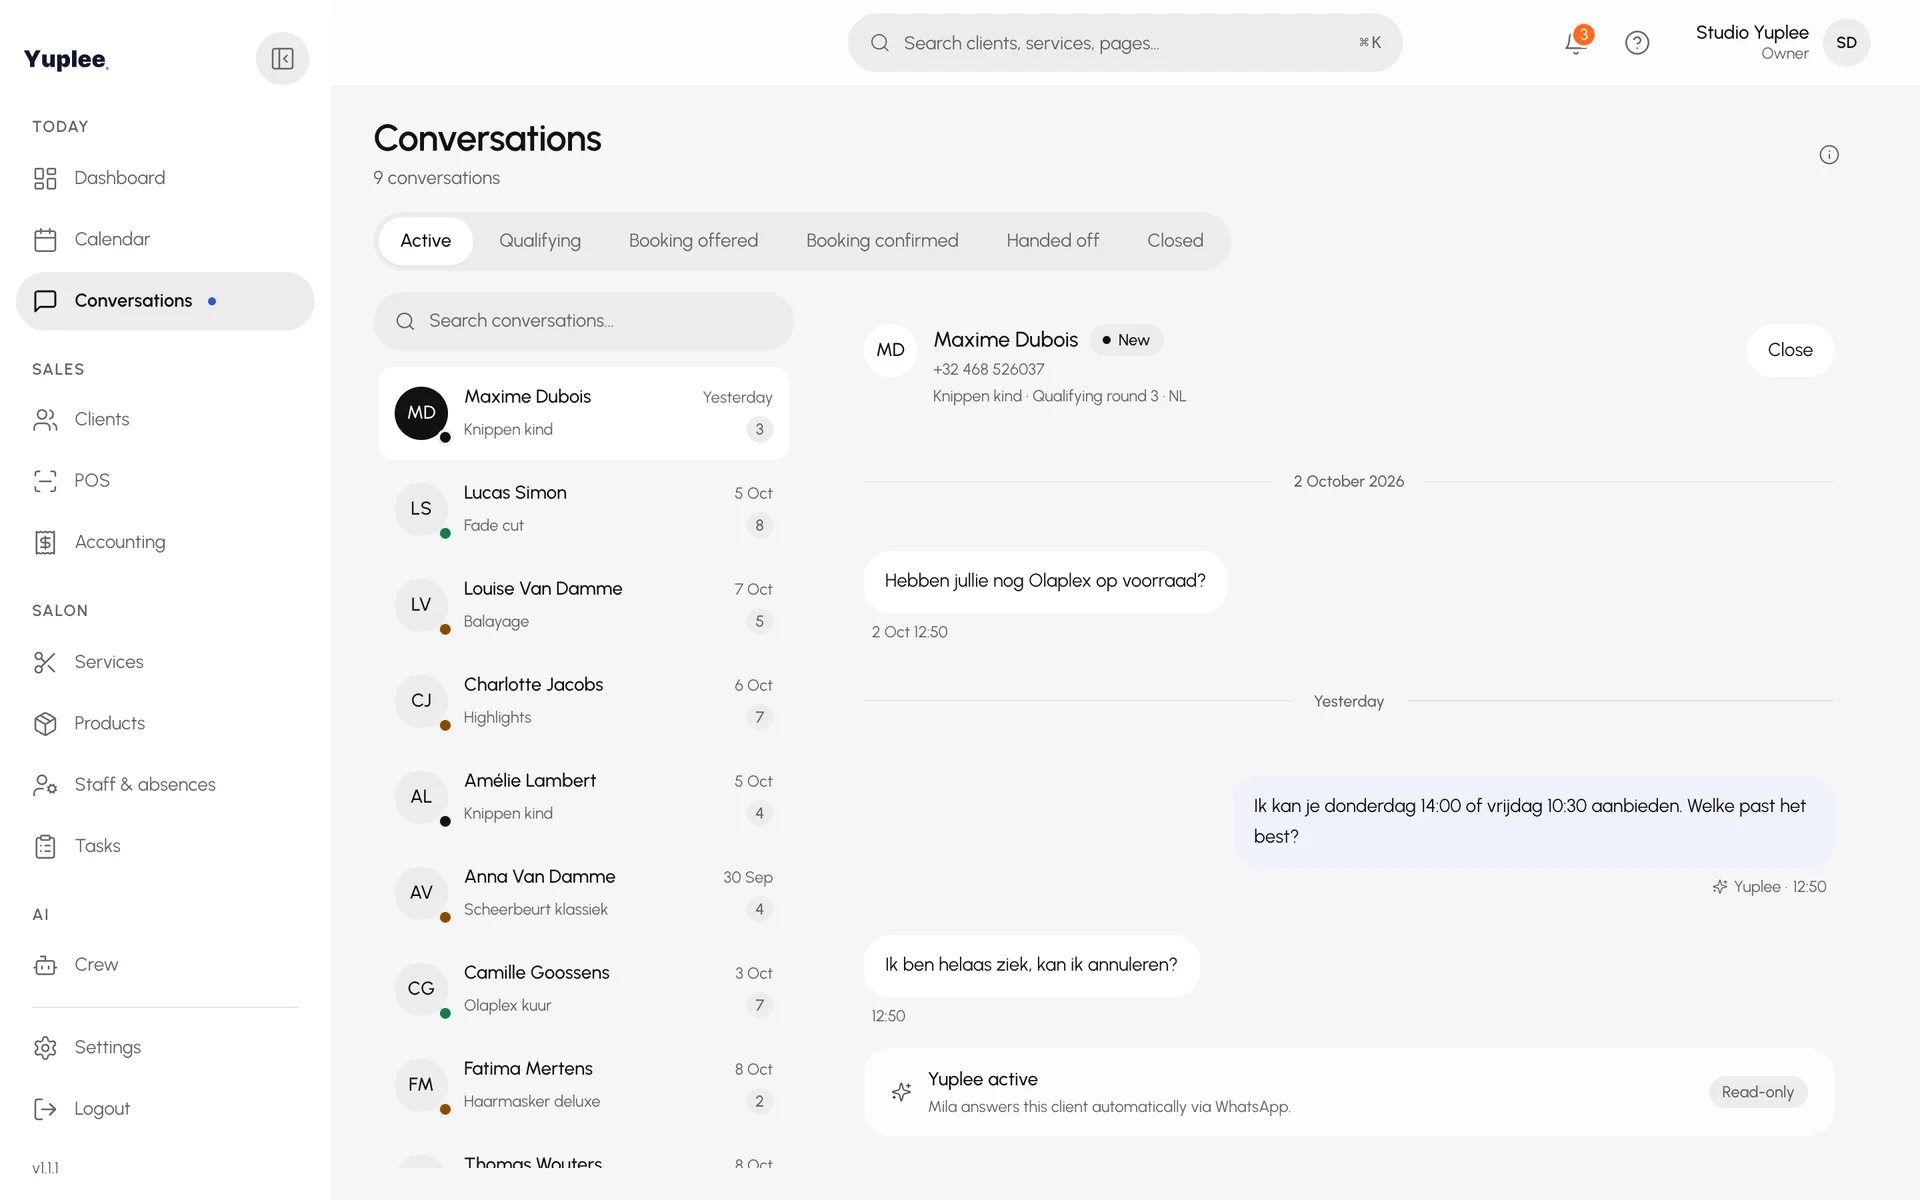Click the info icon beside Conversations header
Viewport: 1920px width, 1200px height.
pyautogui.click(x=1829, y=155)
